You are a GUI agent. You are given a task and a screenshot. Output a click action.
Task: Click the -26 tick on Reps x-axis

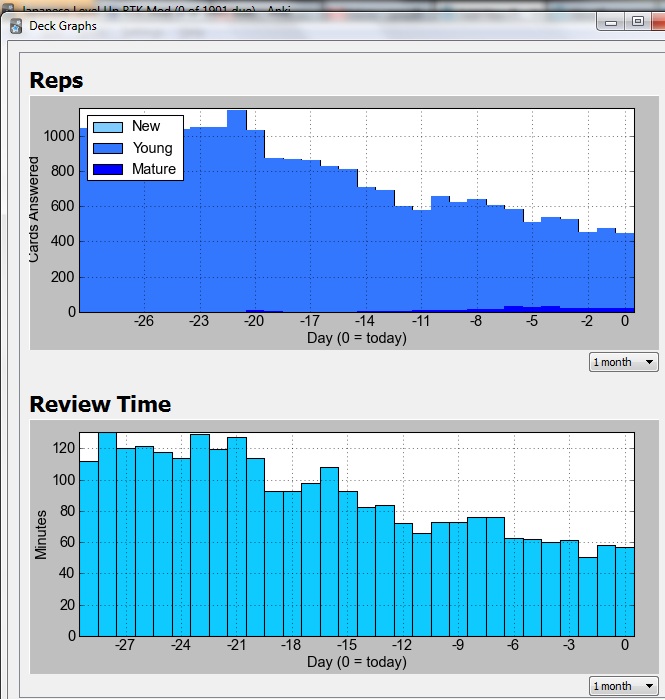pyautogui.click(x=145, y=321)
